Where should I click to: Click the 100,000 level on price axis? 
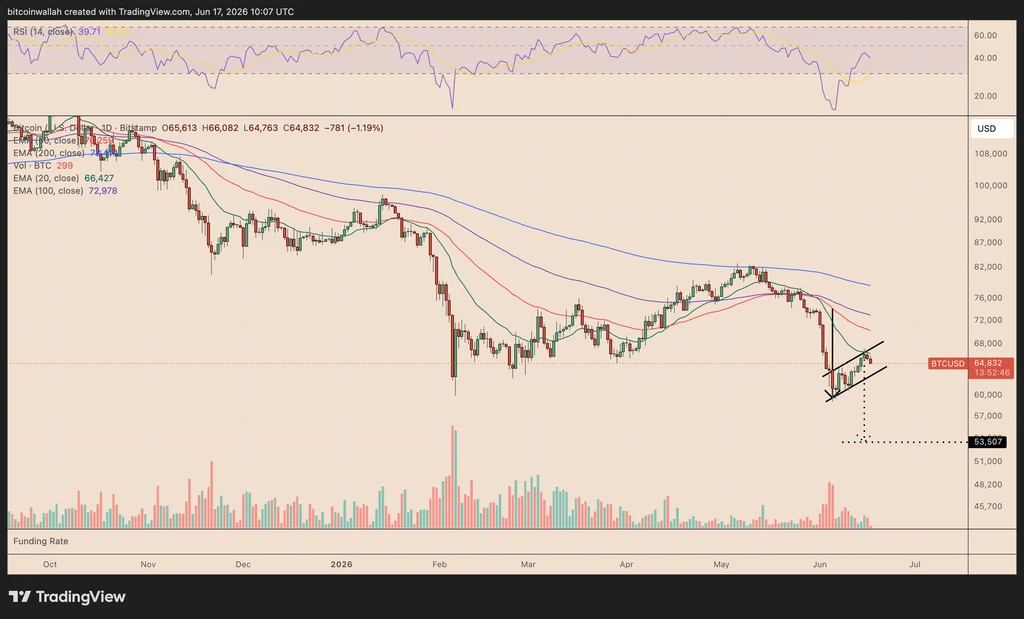[x=989, y=185]
